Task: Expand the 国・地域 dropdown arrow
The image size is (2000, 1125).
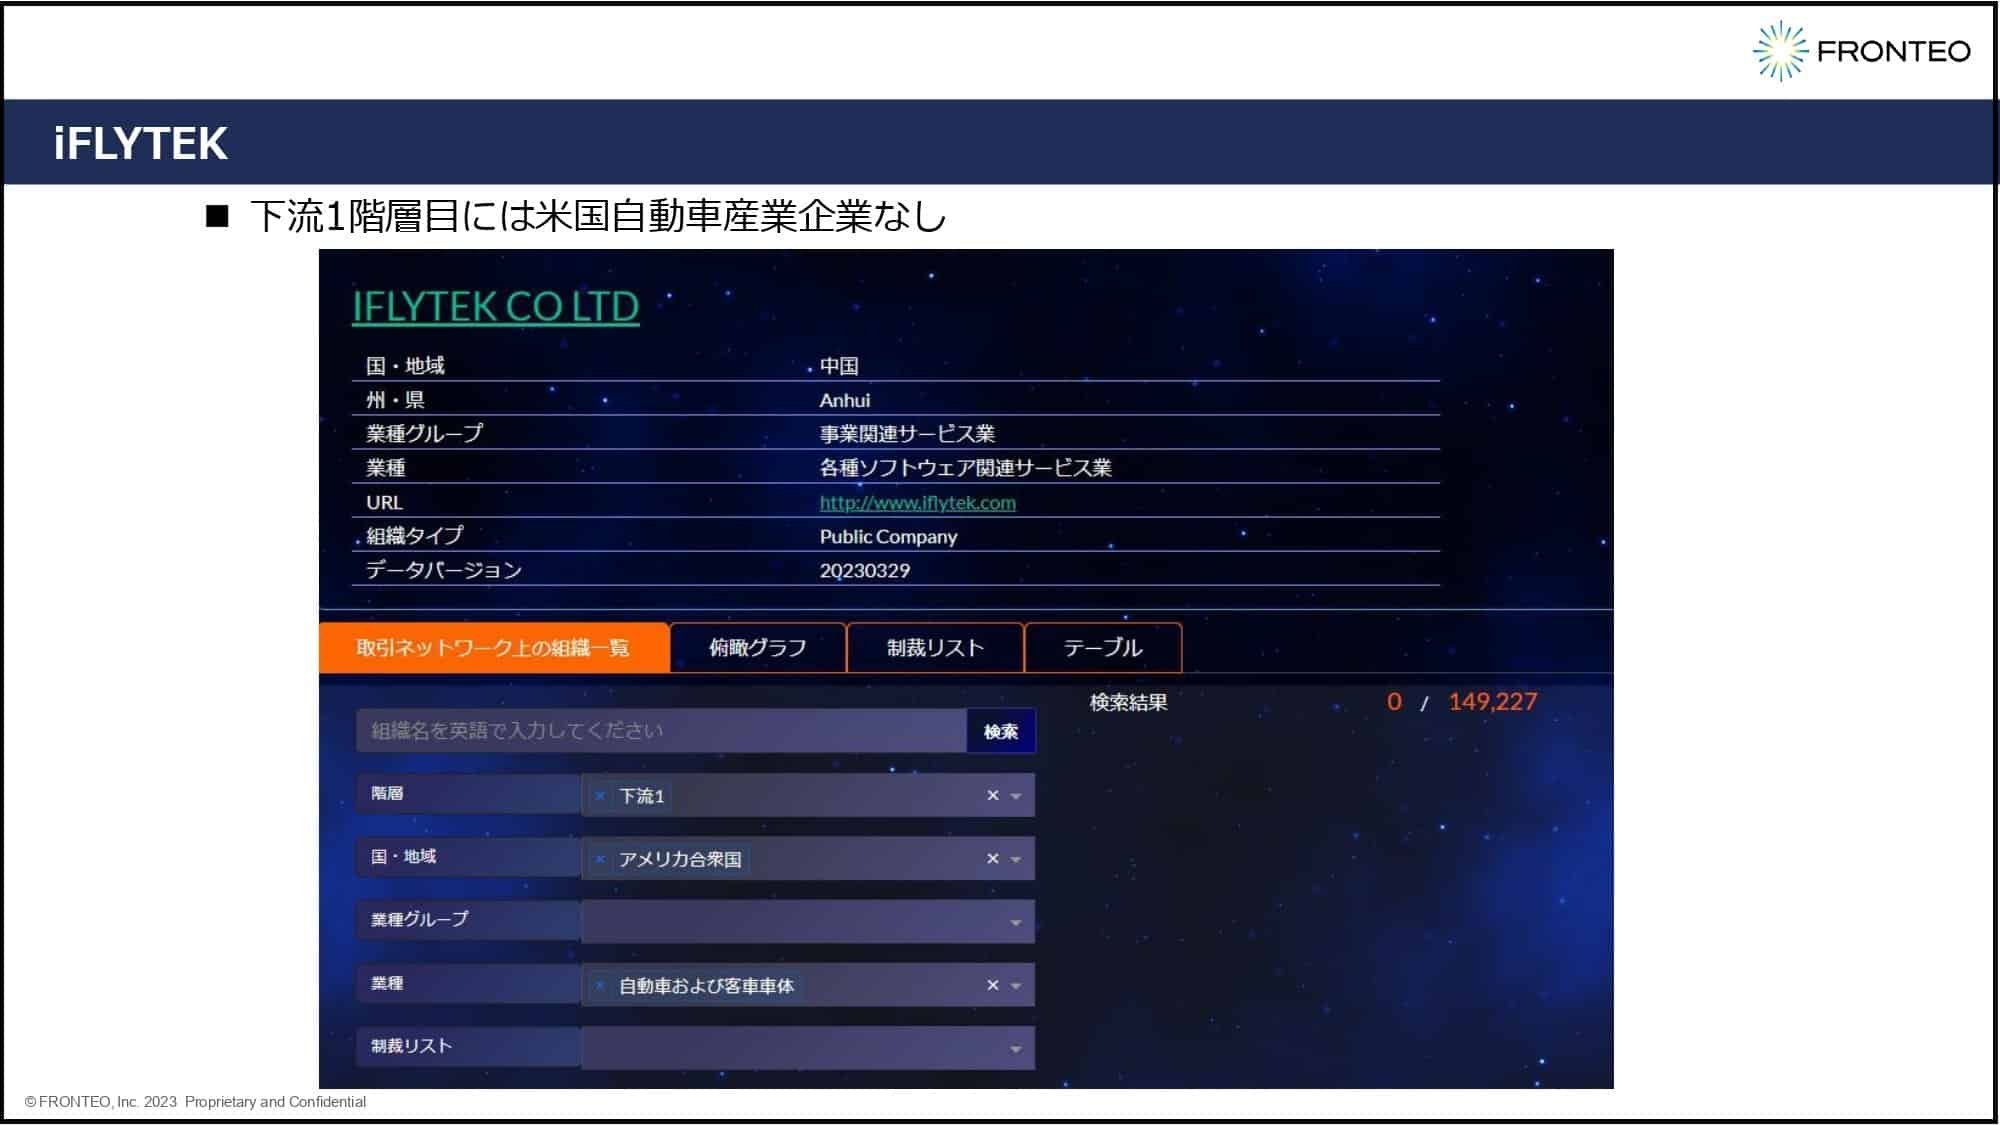Action: (x=1016, y=860)
